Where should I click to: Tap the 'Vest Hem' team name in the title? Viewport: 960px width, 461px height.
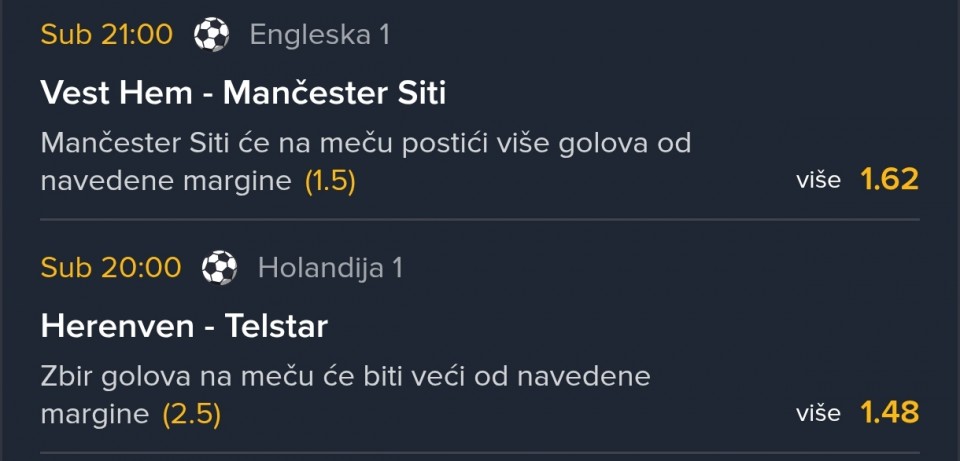point(116,93)
